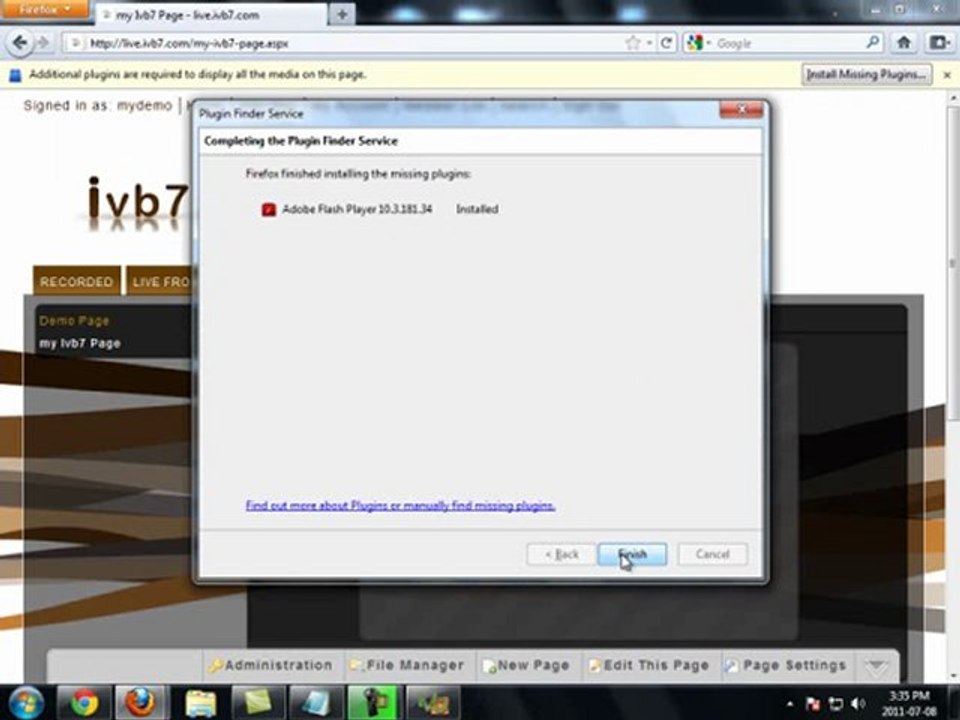This screenshot has width=960, height=720.
Task: Reload the page with the refresh icon
Action: [x=667, y=43]
